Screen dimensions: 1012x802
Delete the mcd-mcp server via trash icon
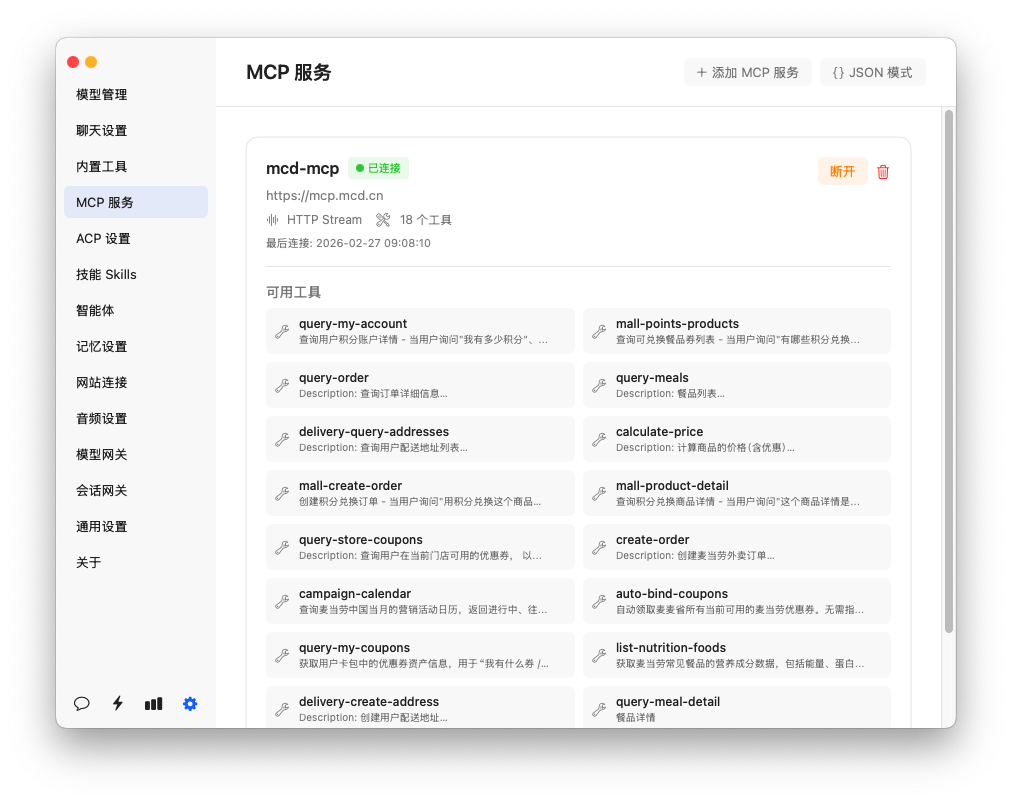(x=883, y=172)
